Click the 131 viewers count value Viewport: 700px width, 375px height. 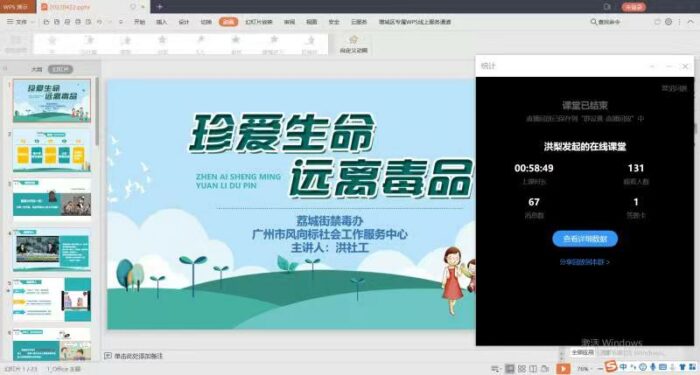636,168
